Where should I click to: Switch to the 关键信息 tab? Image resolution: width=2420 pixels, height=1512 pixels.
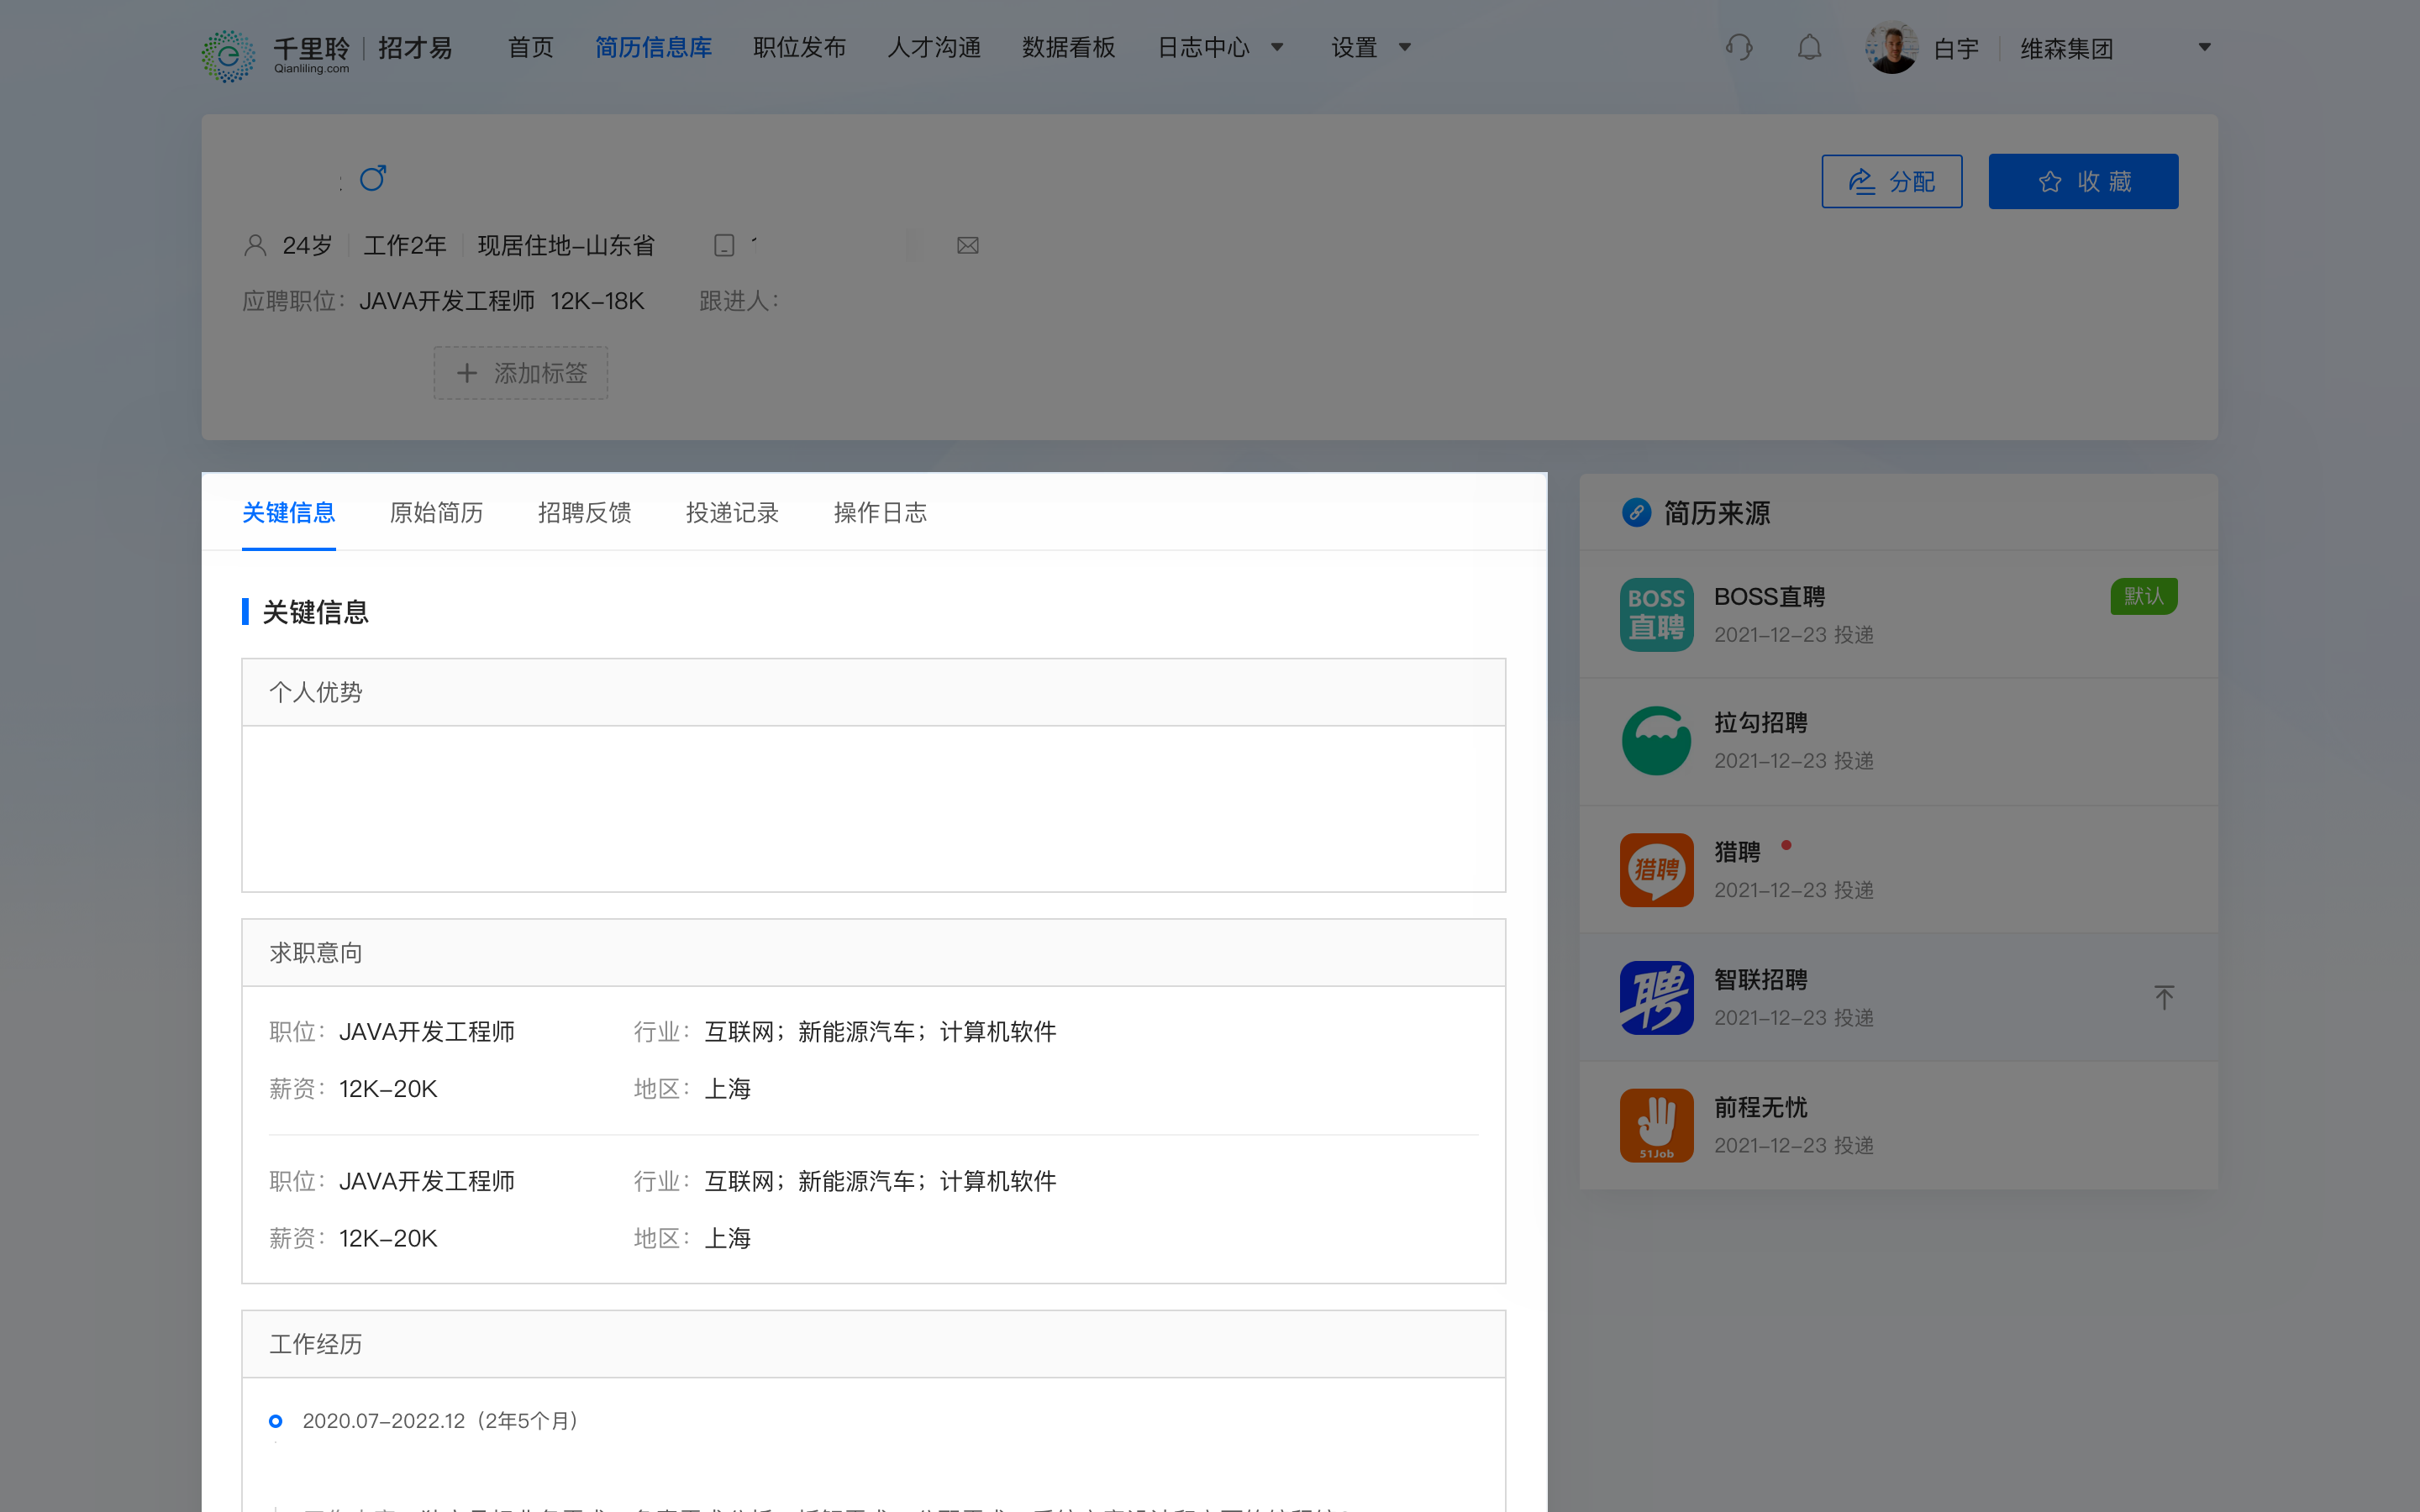pos(288,513)
